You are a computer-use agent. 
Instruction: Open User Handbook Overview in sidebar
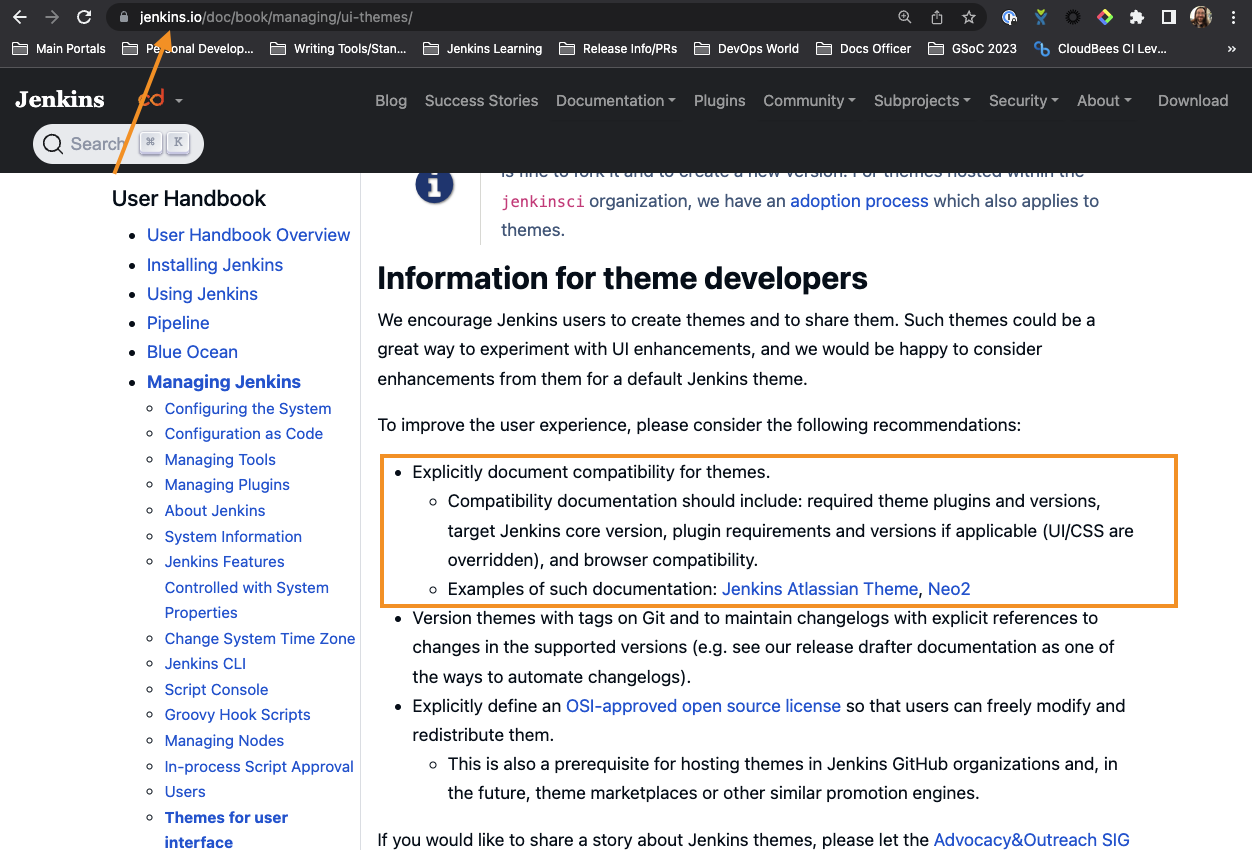248,235
